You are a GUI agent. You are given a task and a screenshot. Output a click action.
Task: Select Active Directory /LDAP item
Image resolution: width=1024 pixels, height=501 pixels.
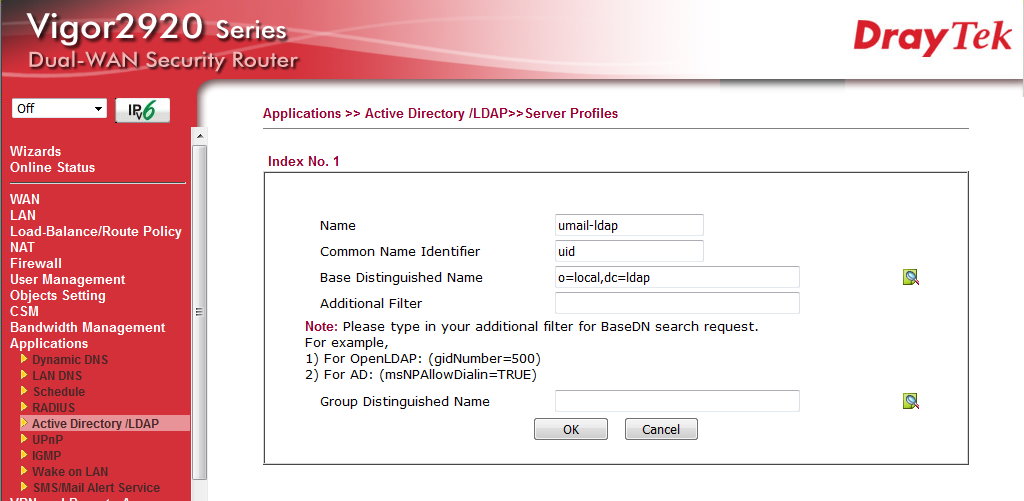tap(95, 423)
